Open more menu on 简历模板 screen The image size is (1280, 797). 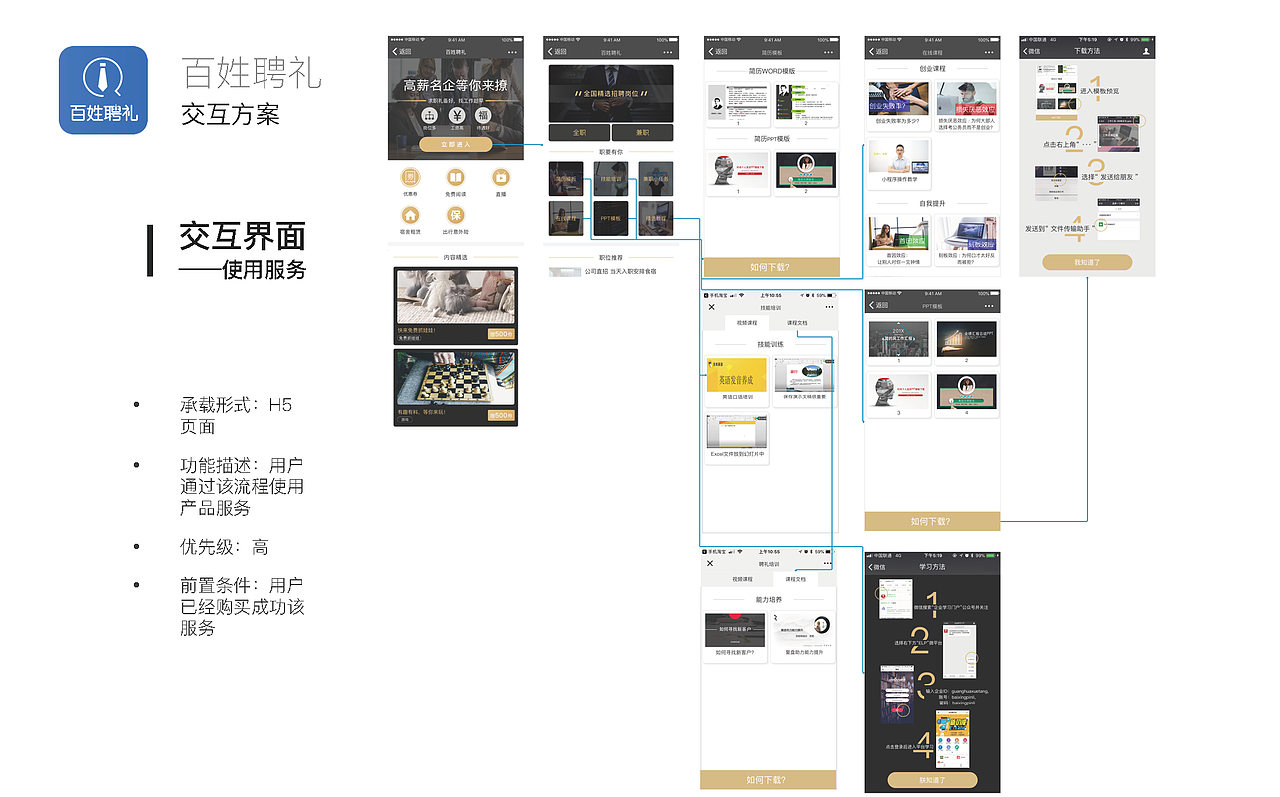pyautogui.click(x=828, y=51)
